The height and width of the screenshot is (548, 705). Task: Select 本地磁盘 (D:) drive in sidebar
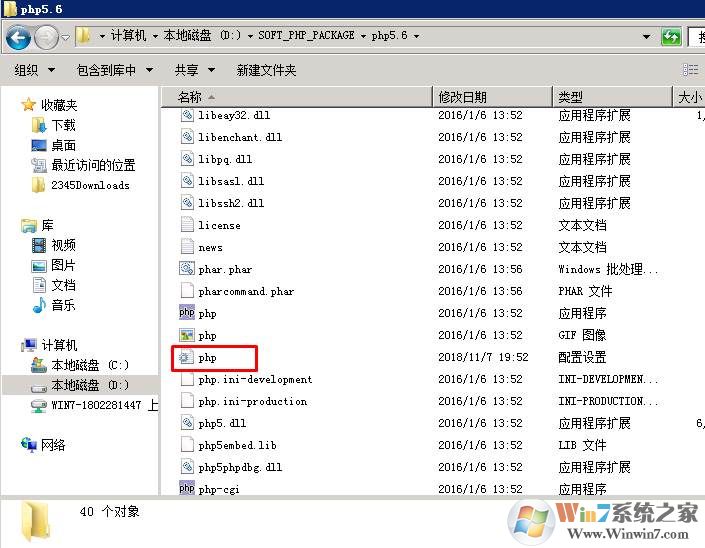(x=80, y=385)
